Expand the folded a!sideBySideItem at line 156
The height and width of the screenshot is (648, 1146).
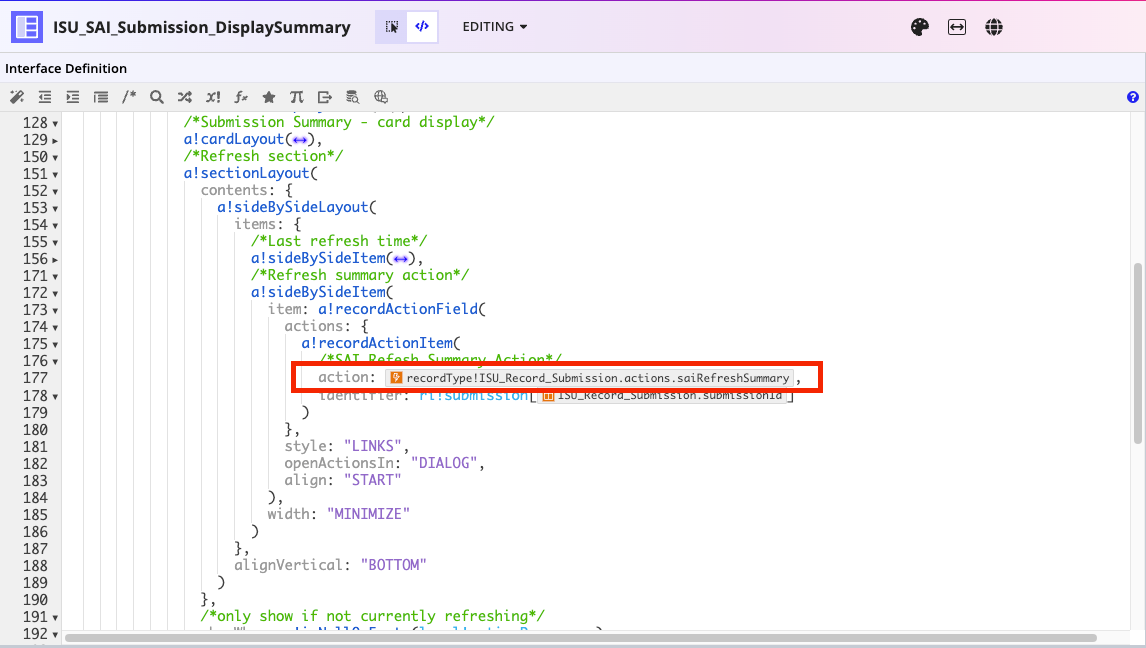pos(55,259)
